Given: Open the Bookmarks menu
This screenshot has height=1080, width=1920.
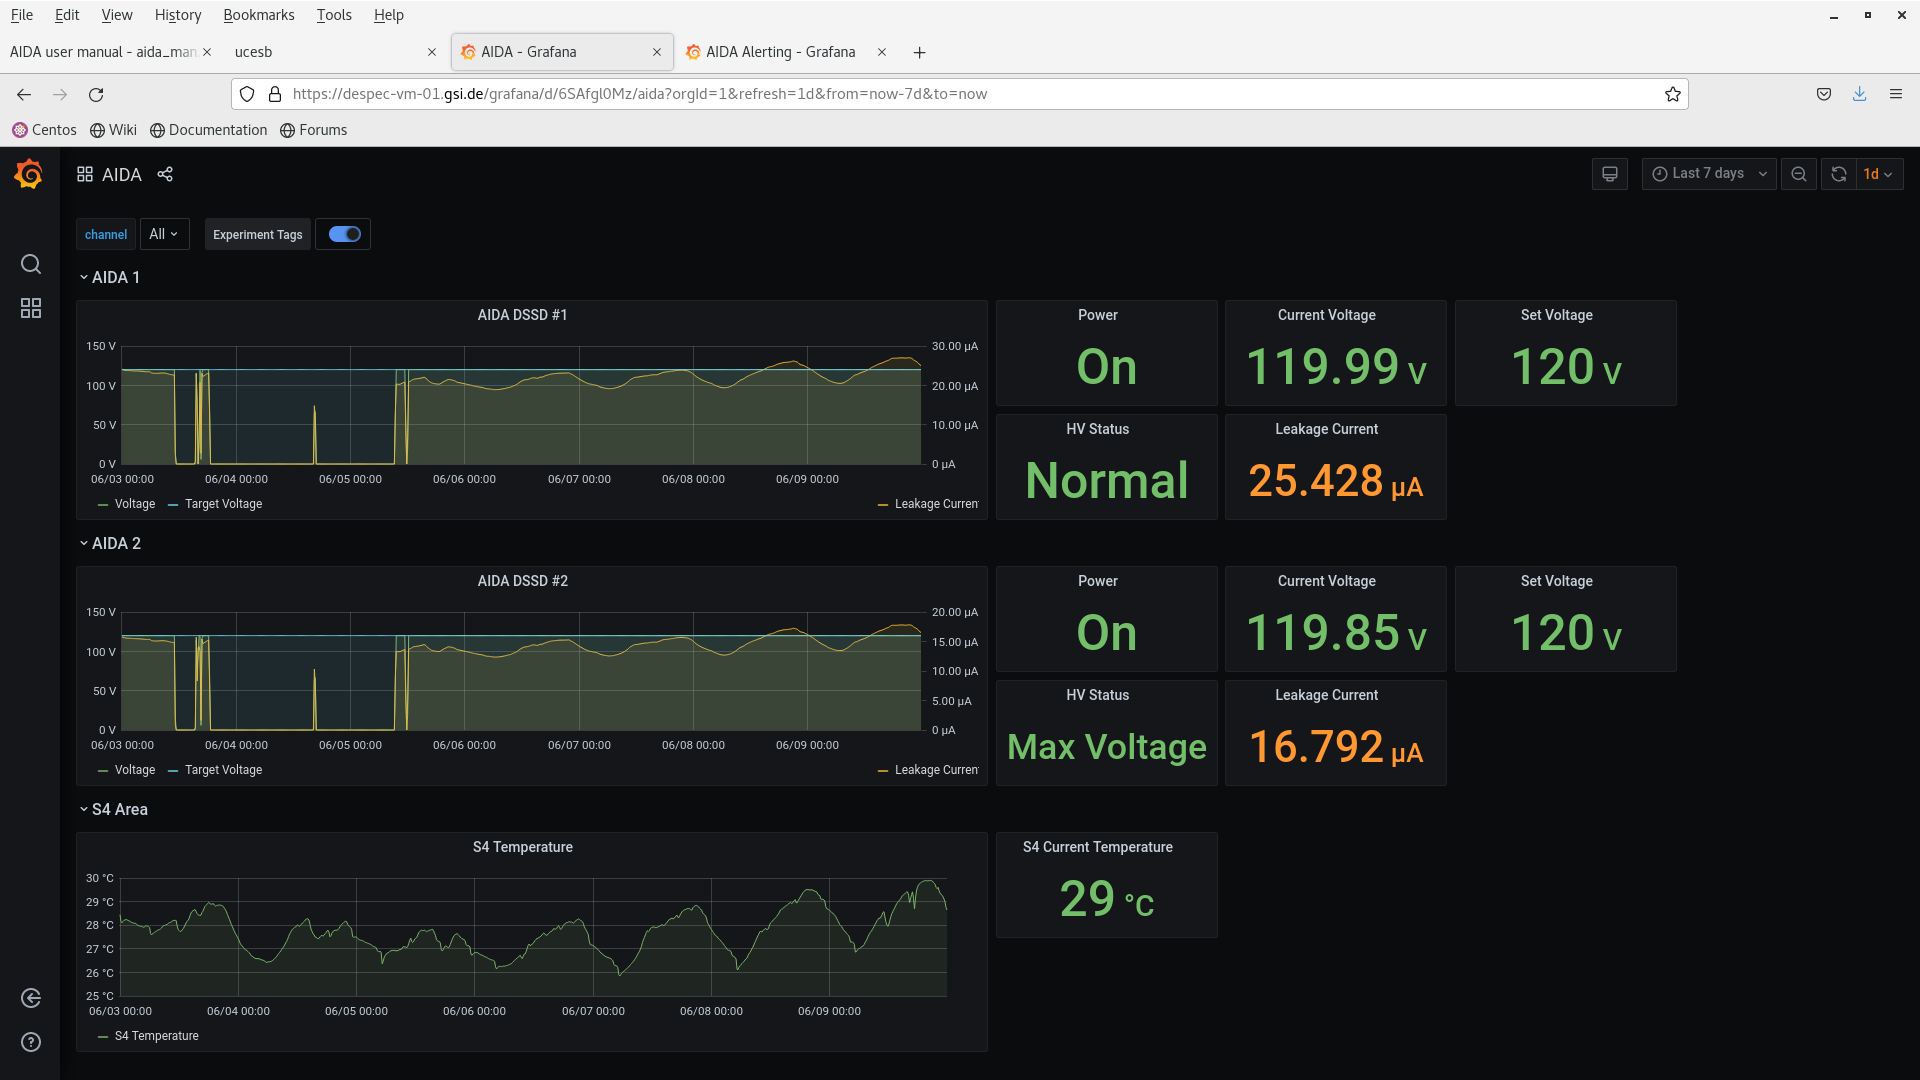Looking at the screenshot, I should [x=258, y=15].
